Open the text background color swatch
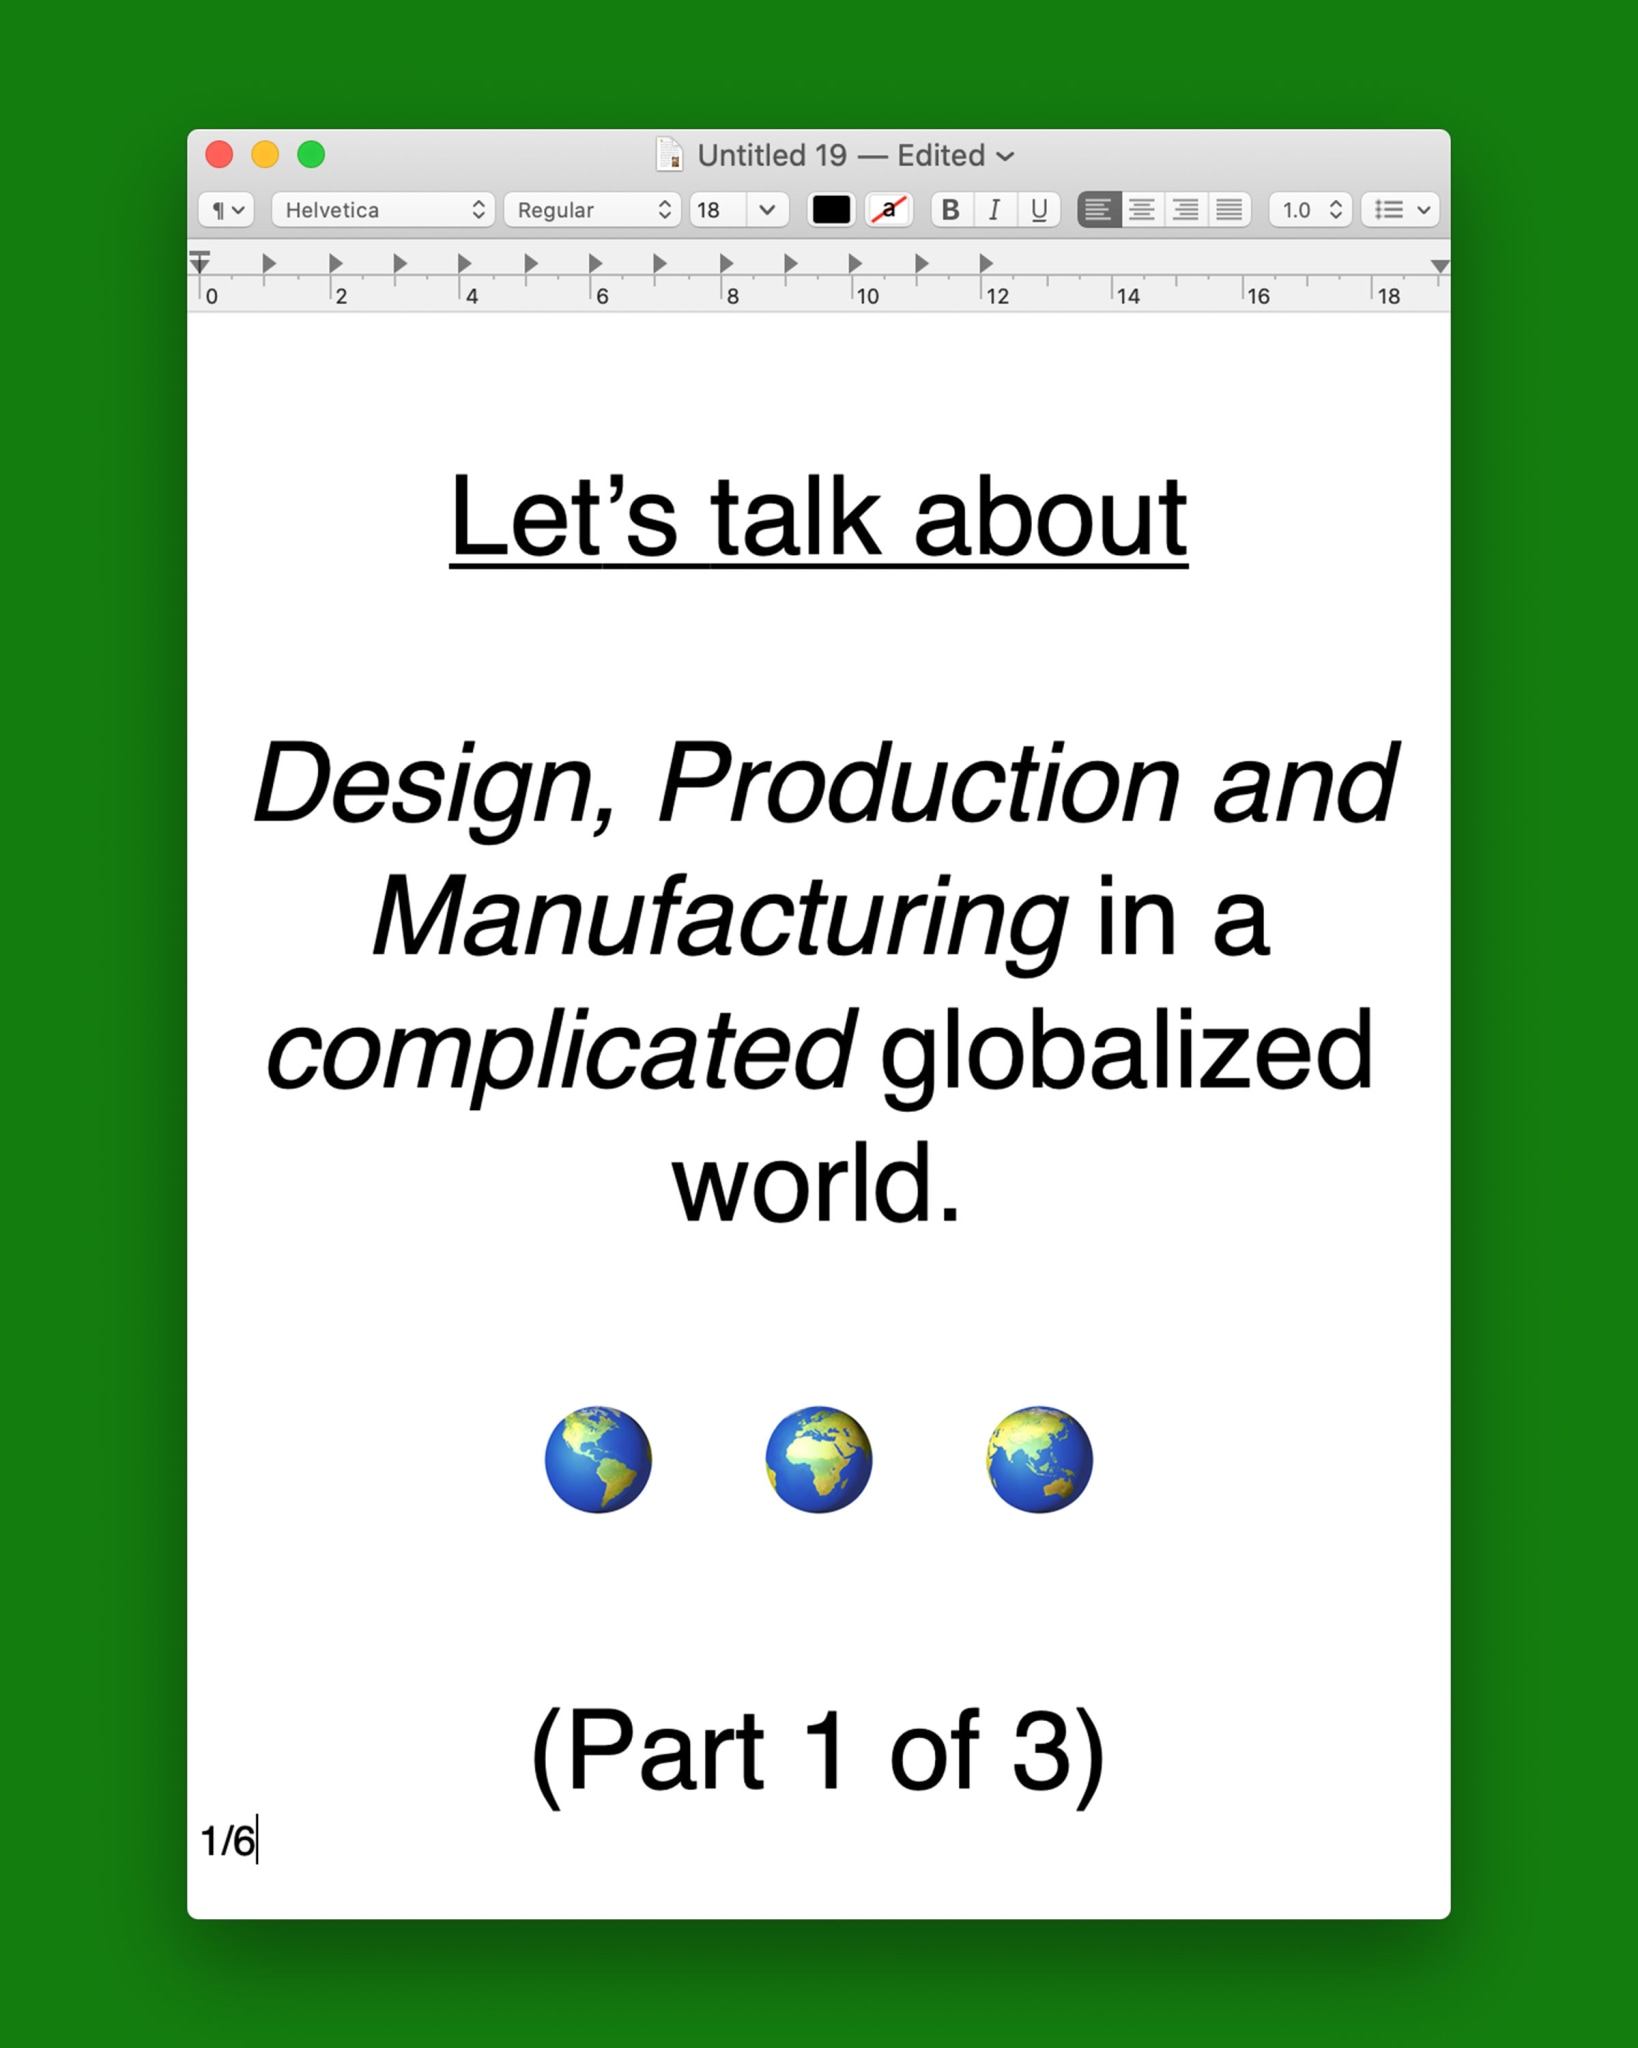Screen dimensions: 1638x2048 (888, 210)
